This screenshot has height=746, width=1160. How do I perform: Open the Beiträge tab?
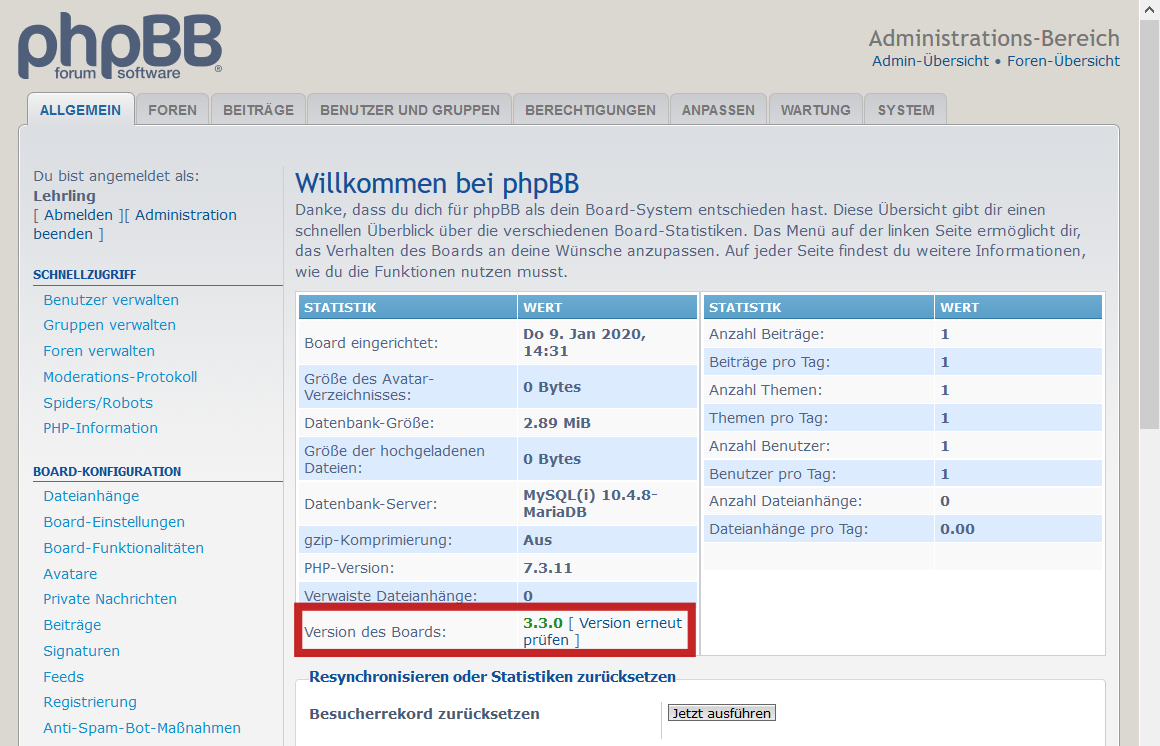click(x=258, y=110)
